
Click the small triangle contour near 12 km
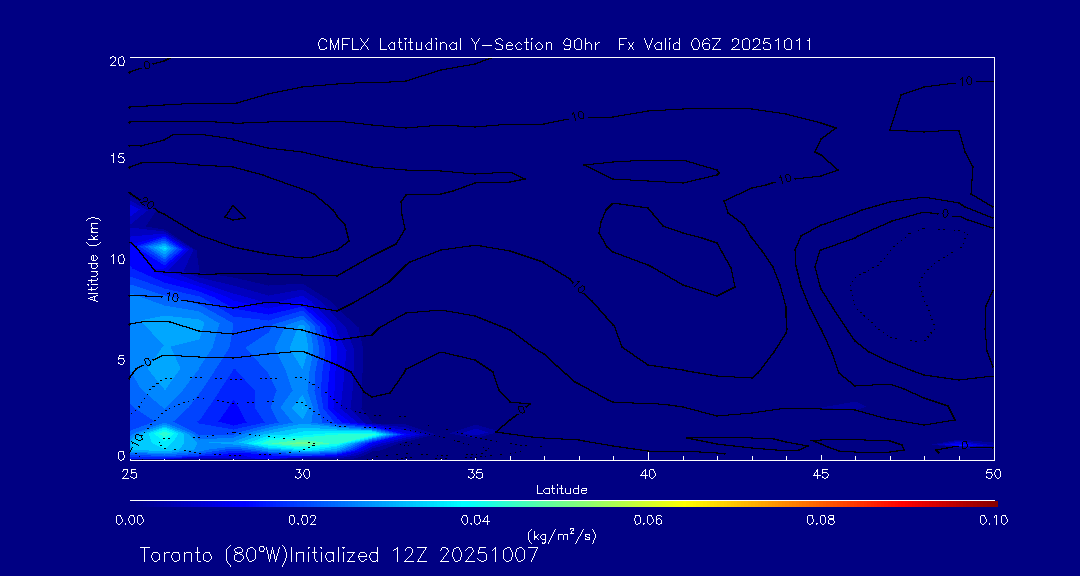tap(235, 212)
